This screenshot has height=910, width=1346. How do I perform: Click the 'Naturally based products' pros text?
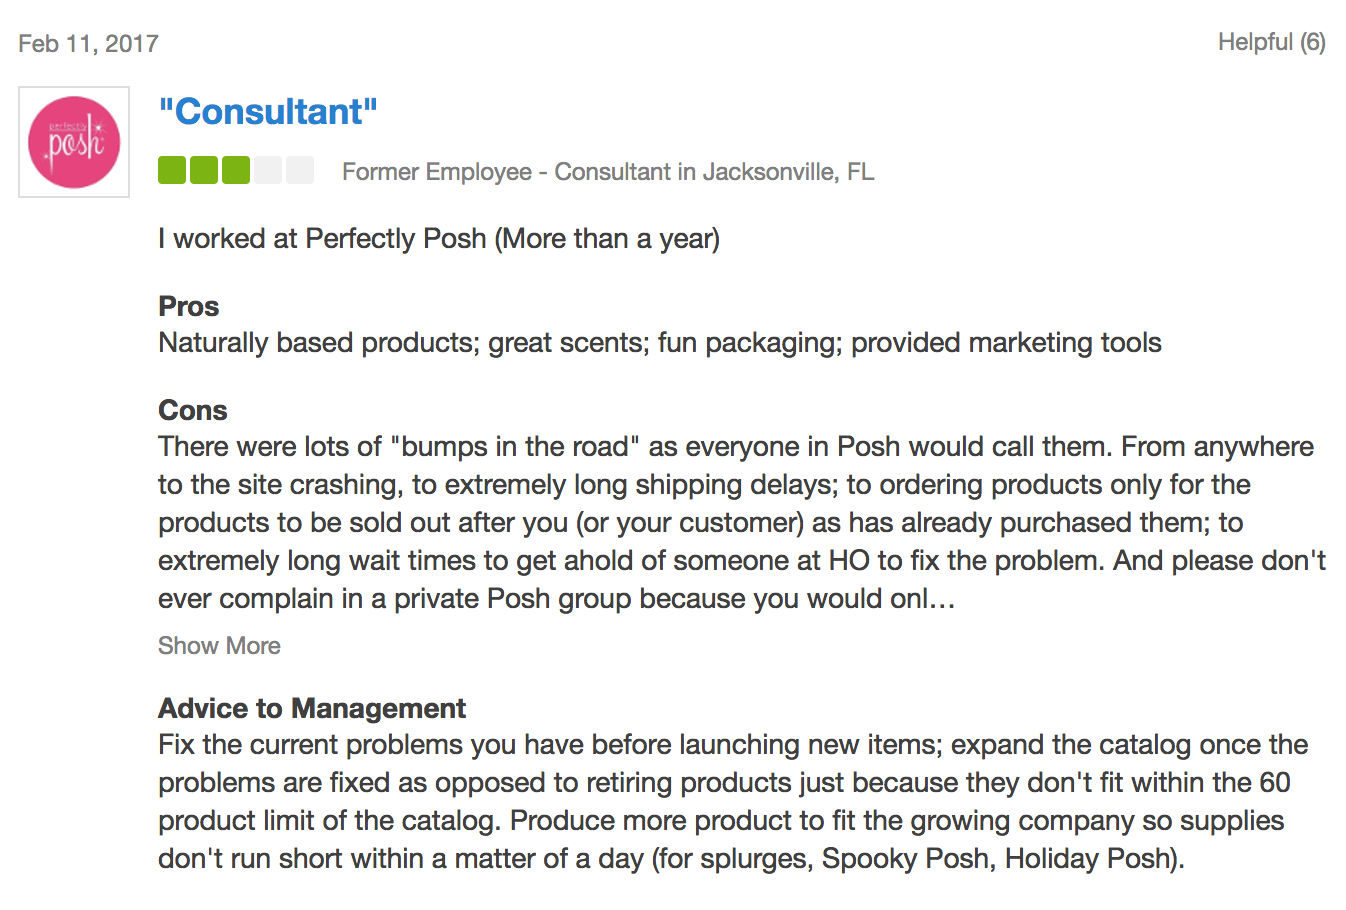(660, 343)
